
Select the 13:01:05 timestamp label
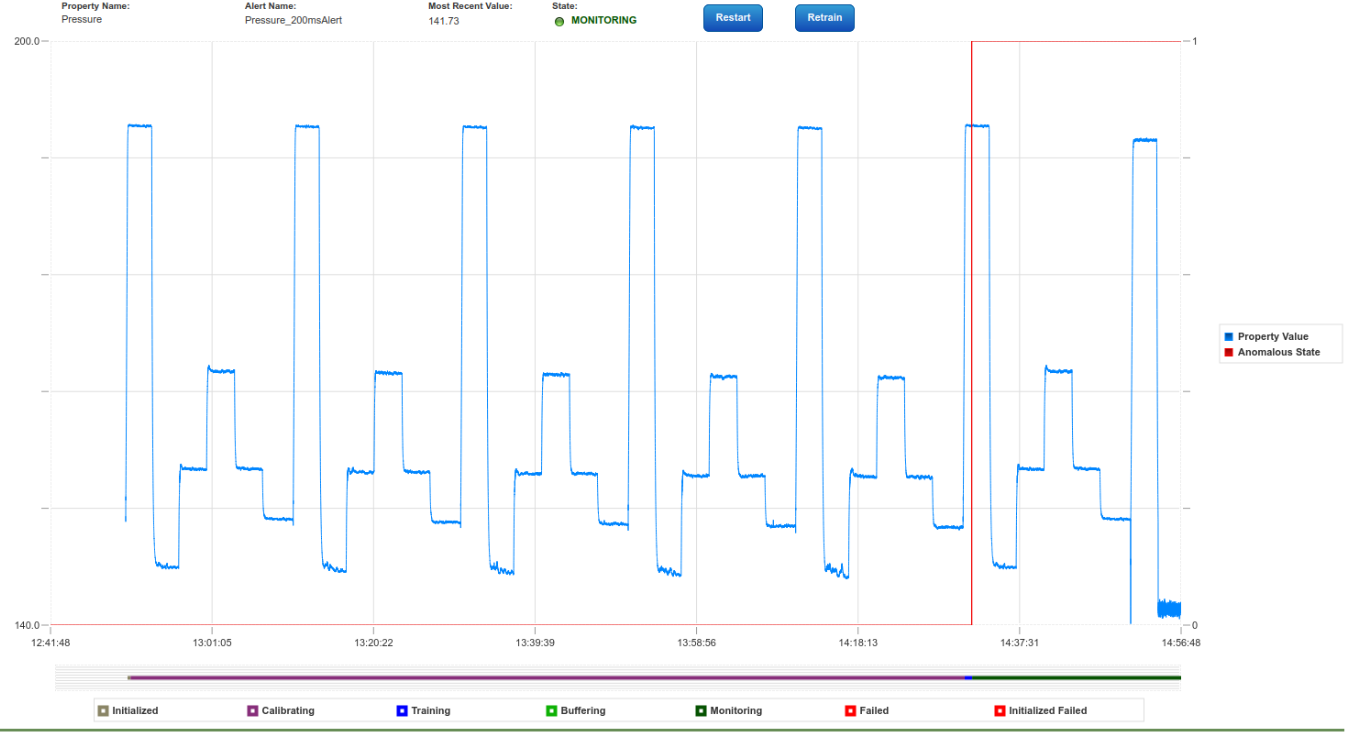(x=212, y=643)
